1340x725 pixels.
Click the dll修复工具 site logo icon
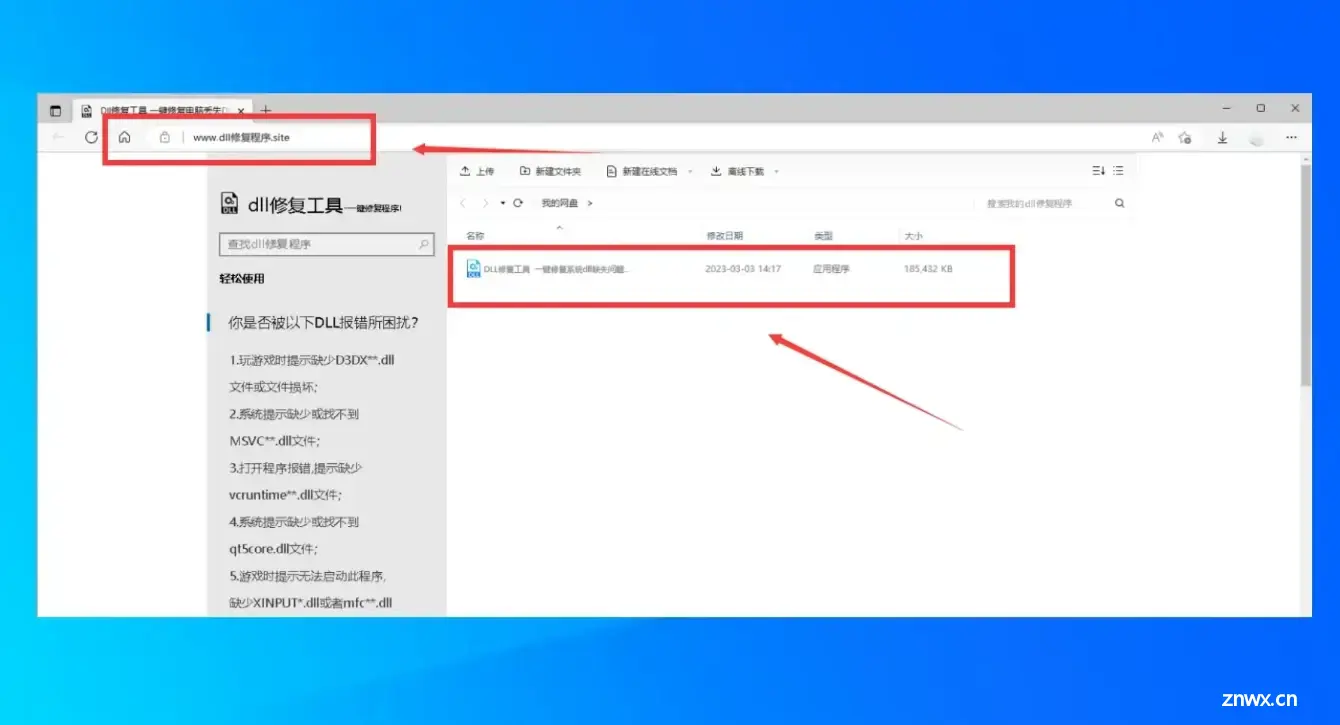click(230, 203)
